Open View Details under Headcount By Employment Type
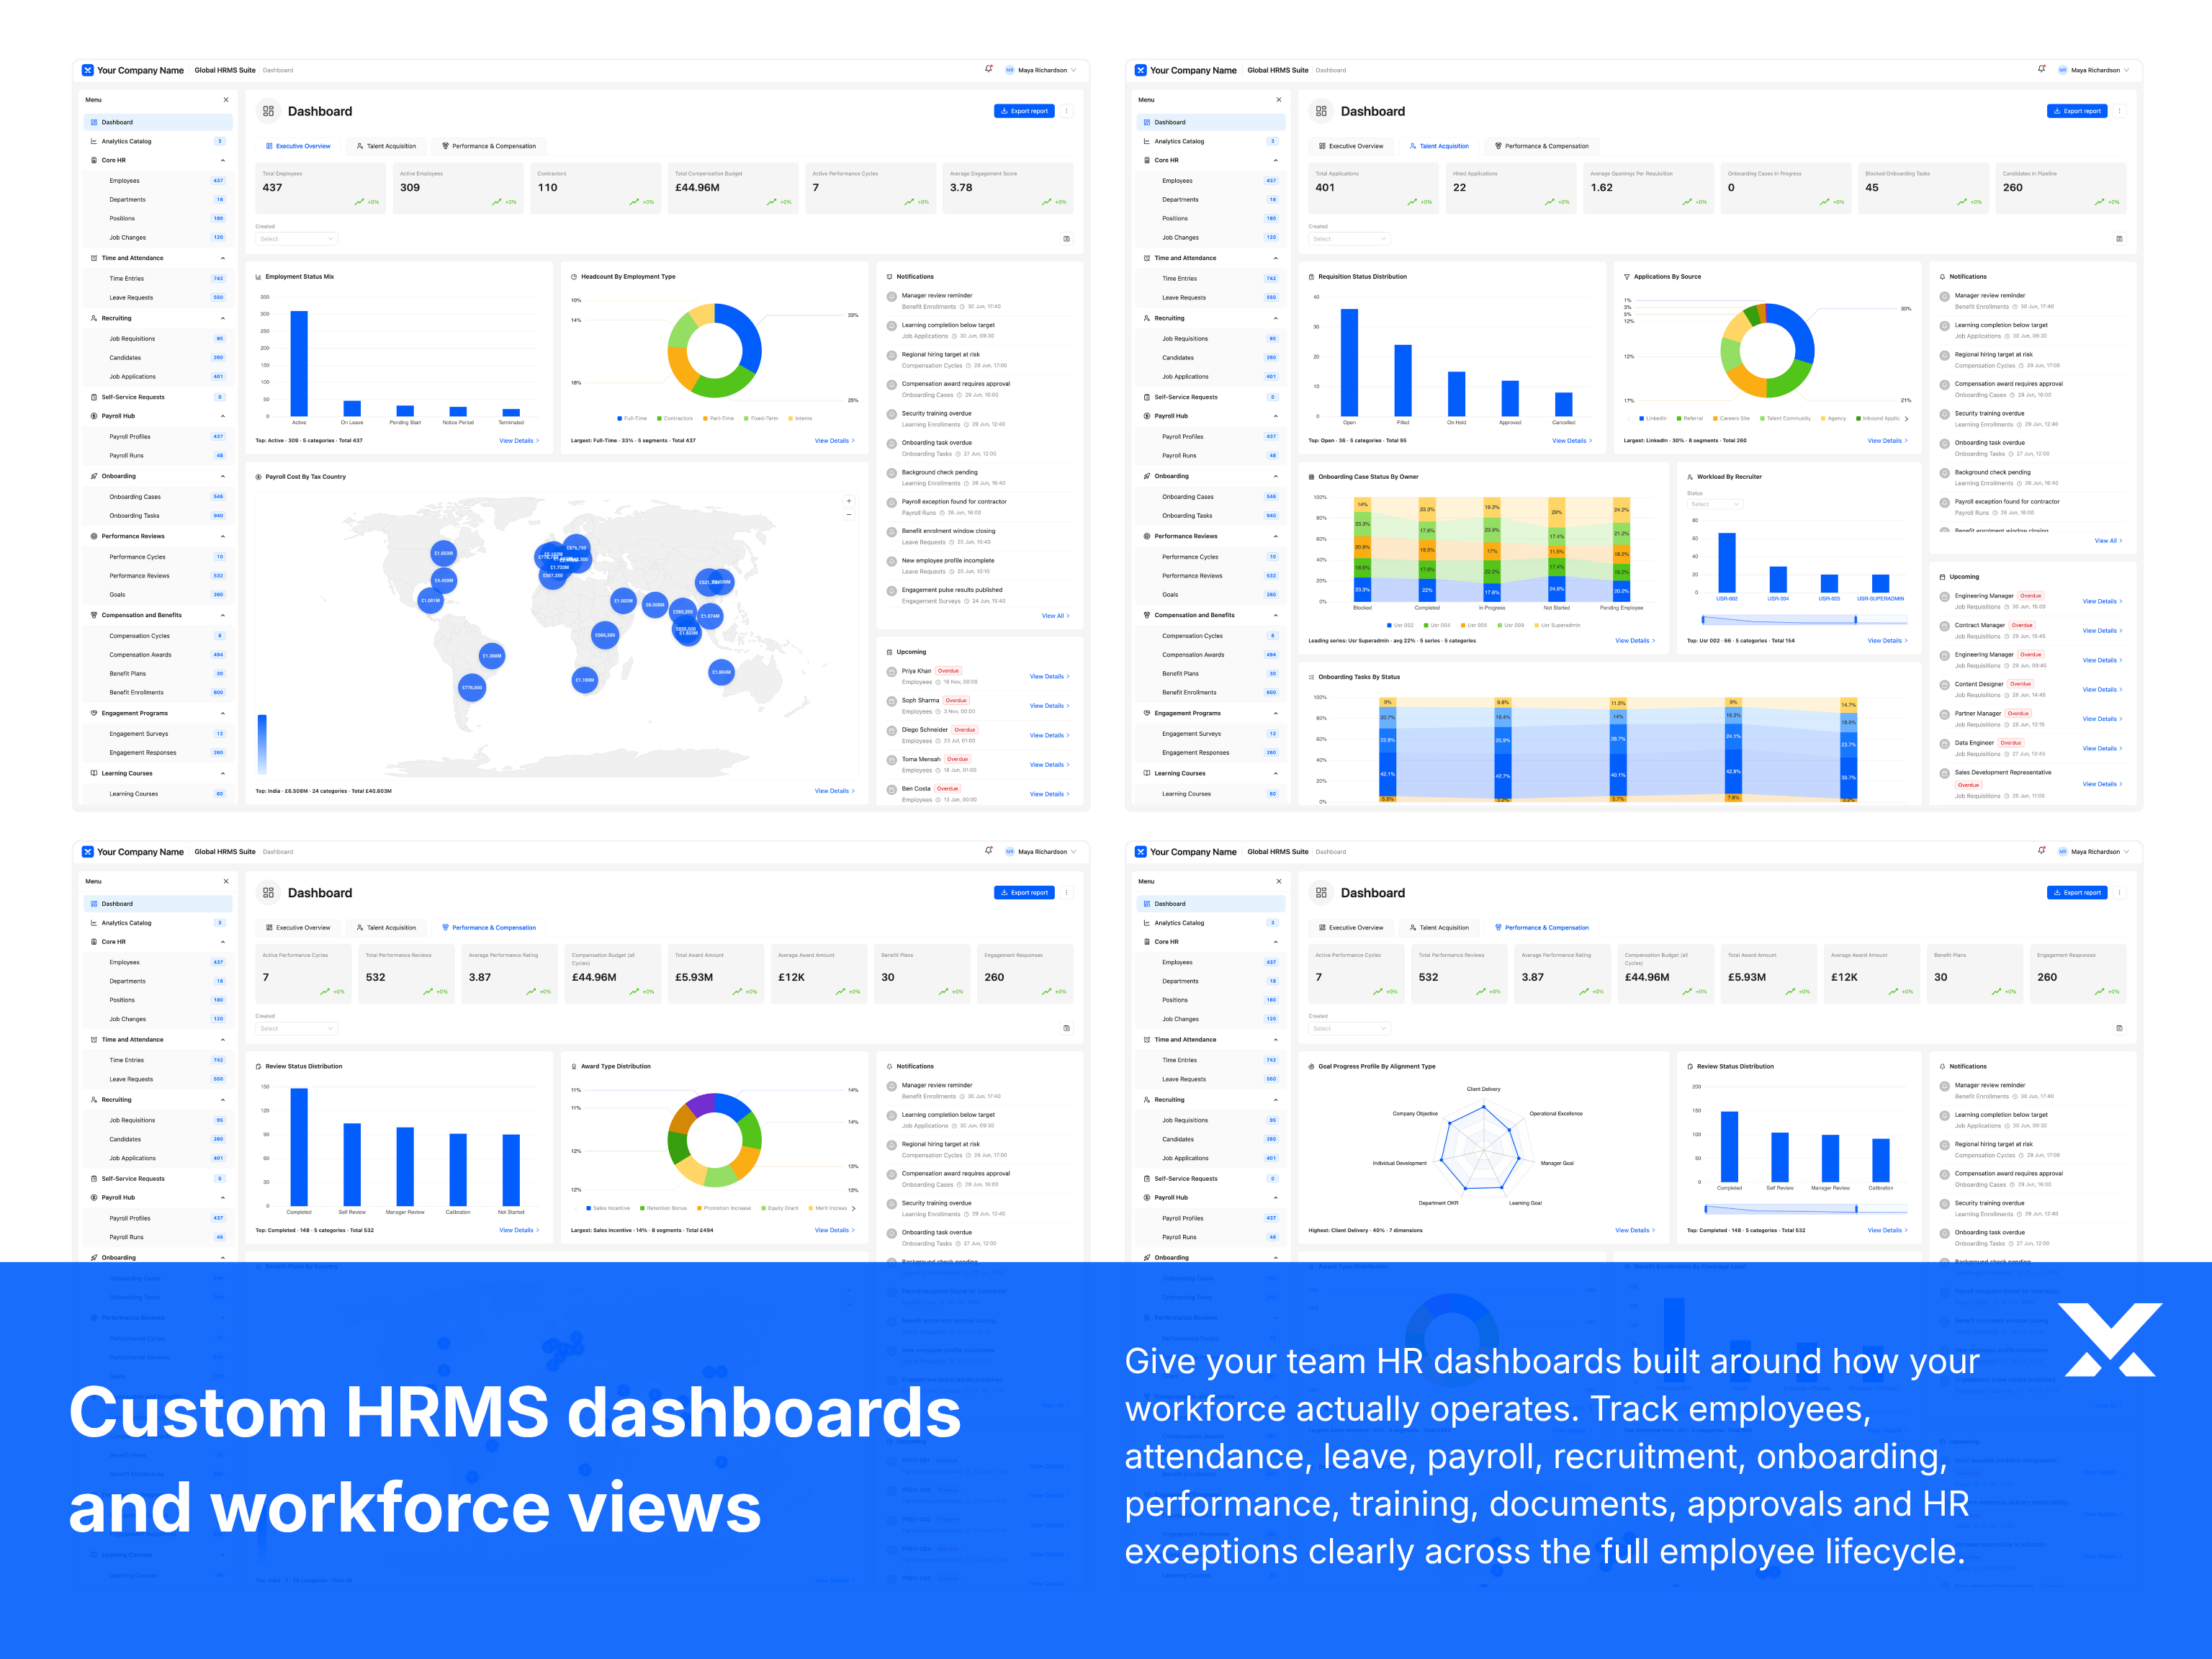 coord(834,441)
